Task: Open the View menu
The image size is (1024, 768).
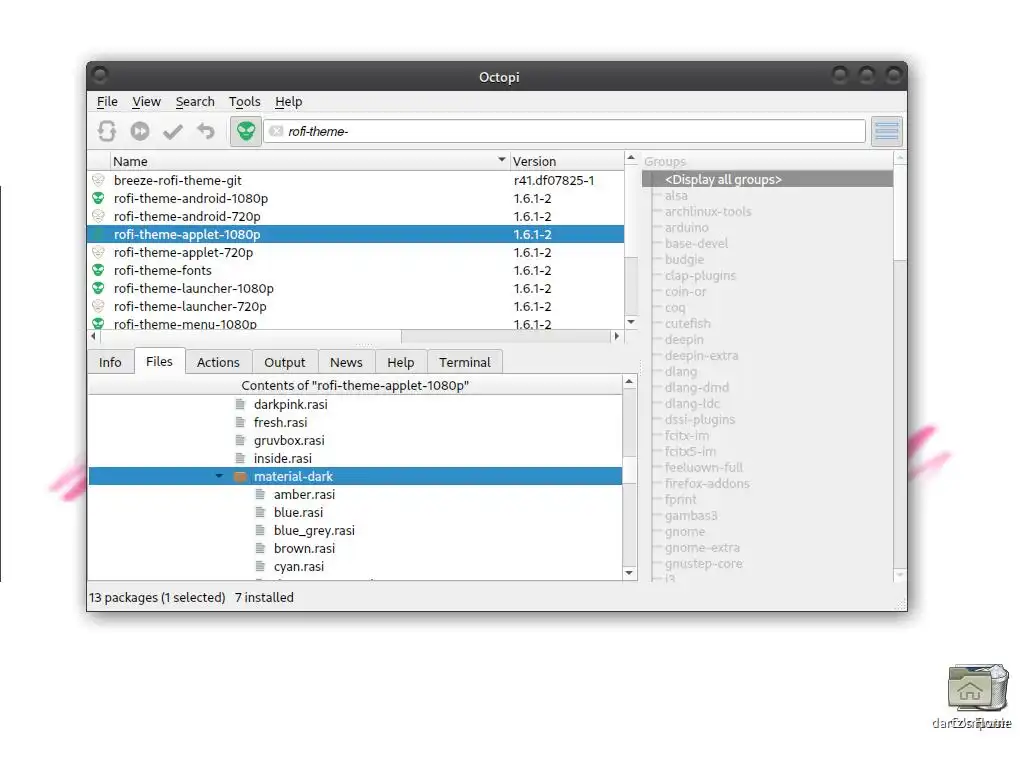Action: 146,101
